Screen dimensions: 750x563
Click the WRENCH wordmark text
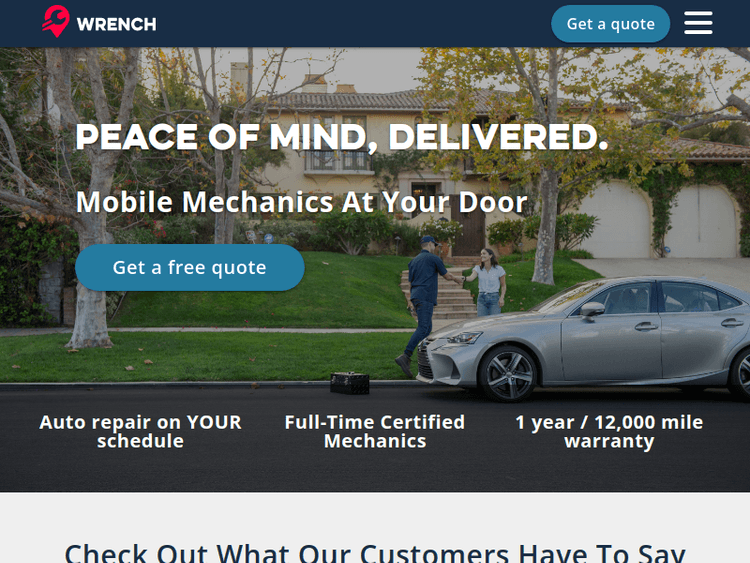click(x=116, y=24)
